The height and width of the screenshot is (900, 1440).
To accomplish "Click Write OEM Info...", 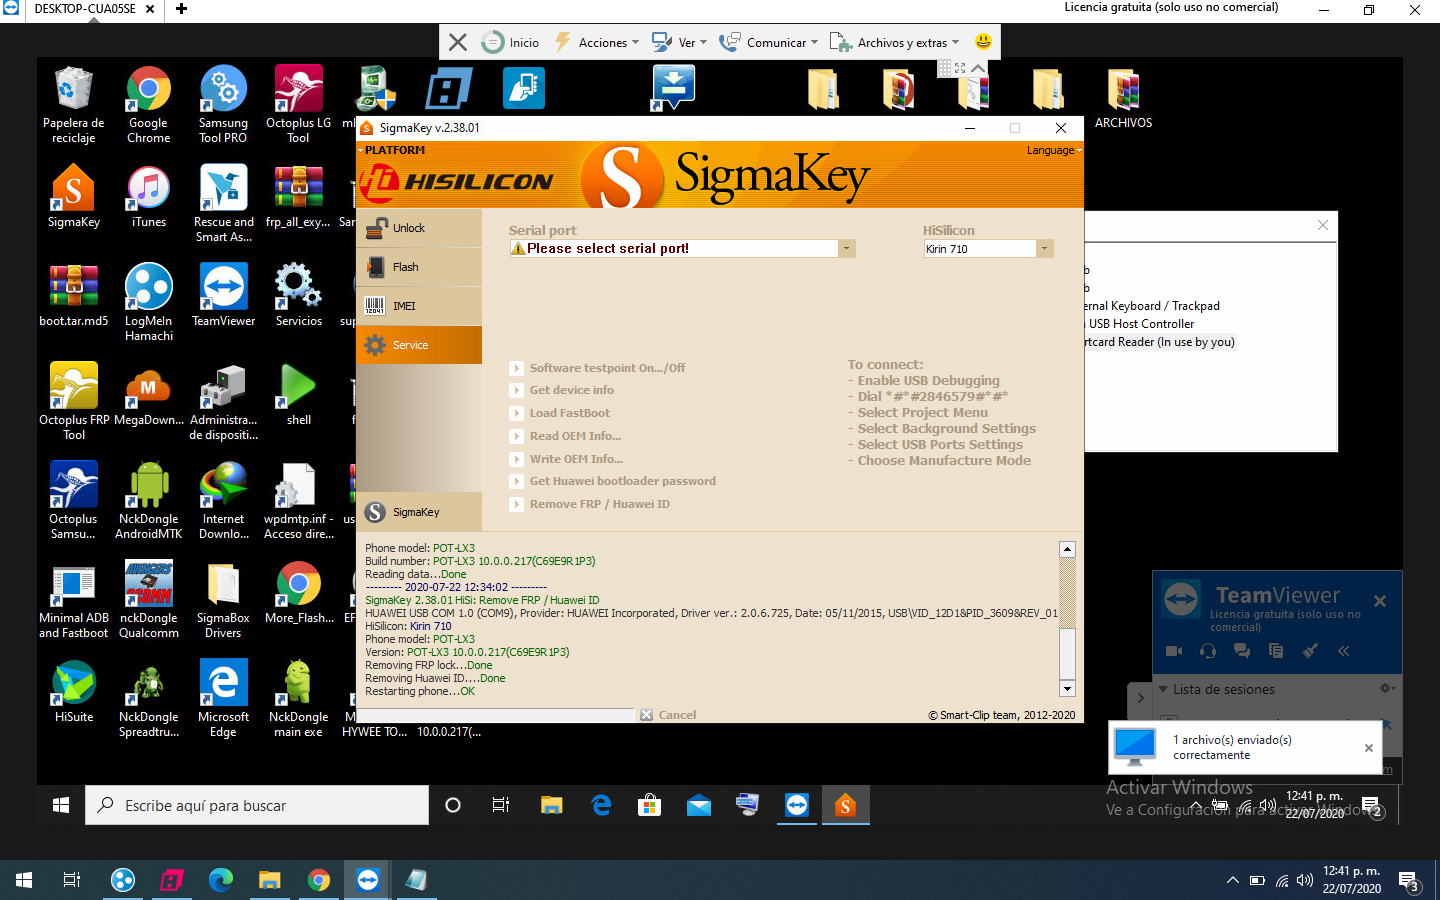I will point(576,459).
